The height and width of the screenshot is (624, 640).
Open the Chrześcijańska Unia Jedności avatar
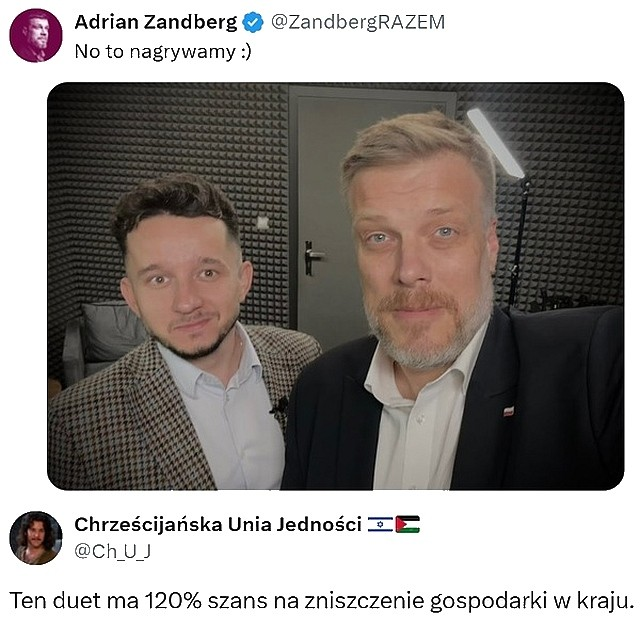click(36, 538)
